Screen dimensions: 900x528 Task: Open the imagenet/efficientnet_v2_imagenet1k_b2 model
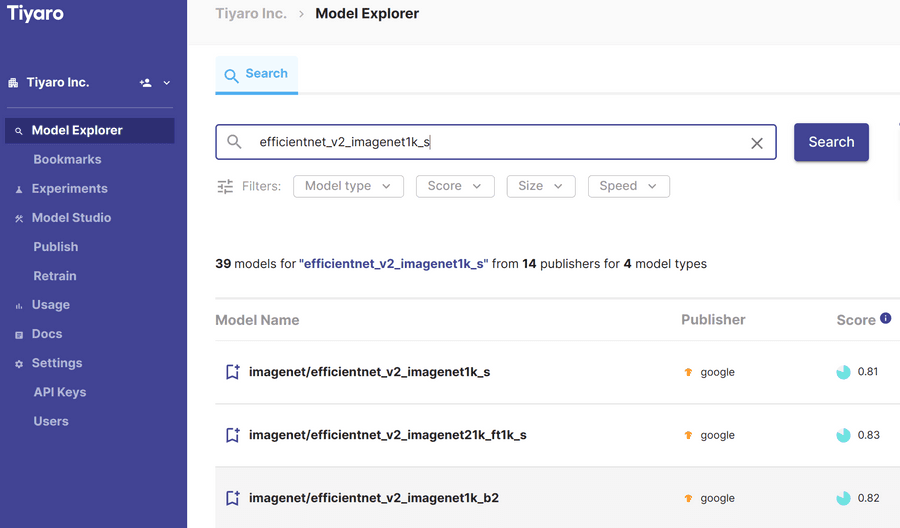tap(374, 498)
